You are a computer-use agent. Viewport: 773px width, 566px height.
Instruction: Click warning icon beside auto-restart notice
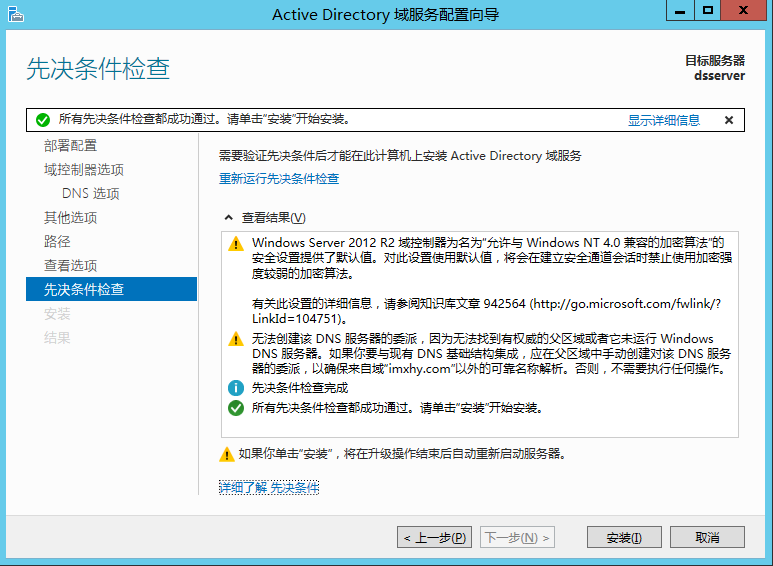click(x=226, y=454)
